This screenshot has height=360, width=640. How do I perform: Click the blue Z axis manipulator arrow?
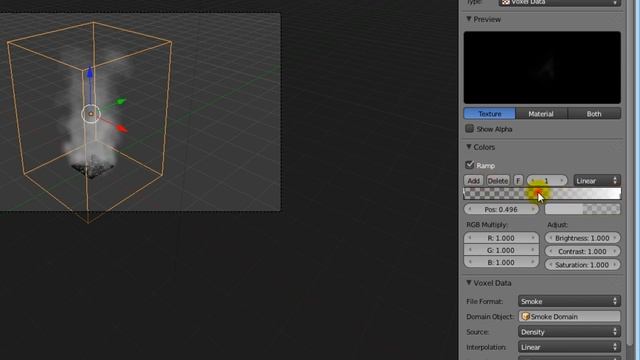(90, 73)
